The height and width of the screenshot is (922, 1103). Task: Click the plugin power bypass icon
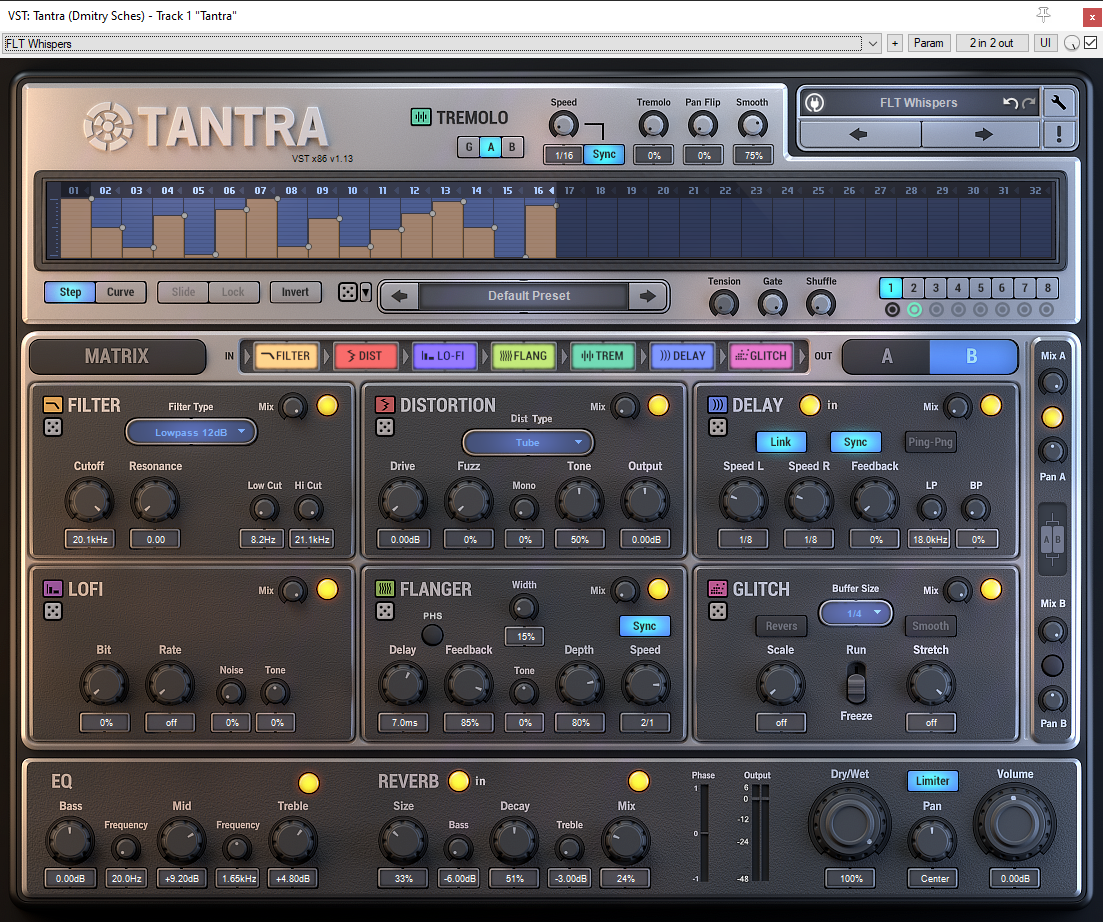815,103
